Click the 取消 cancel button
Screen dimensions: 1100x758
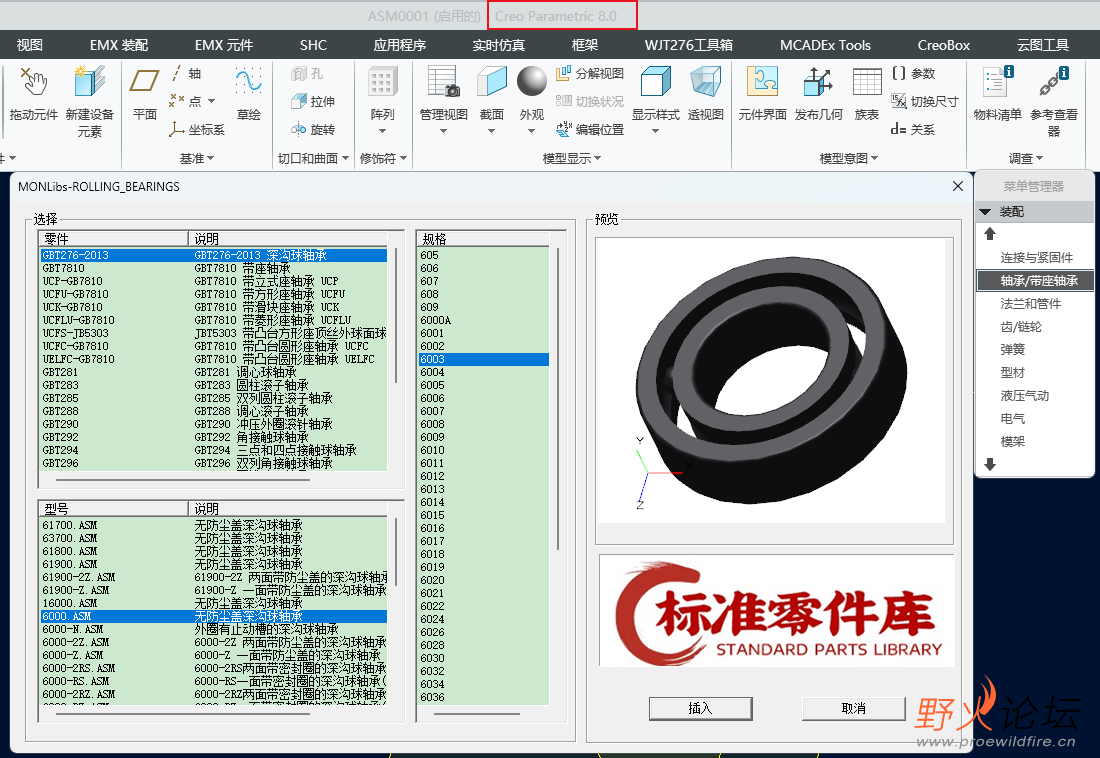(x=853, y=708)
